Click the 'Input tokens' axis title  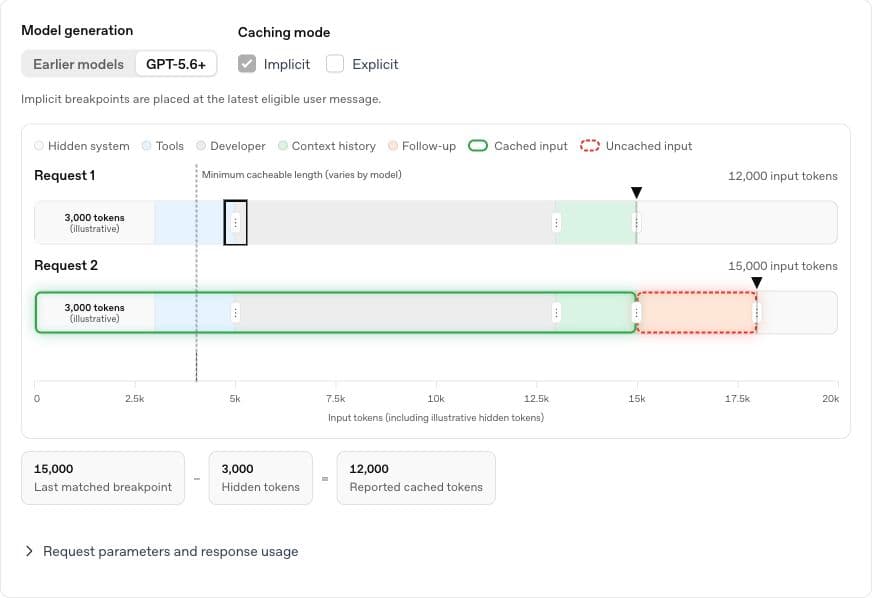point(436,418)
